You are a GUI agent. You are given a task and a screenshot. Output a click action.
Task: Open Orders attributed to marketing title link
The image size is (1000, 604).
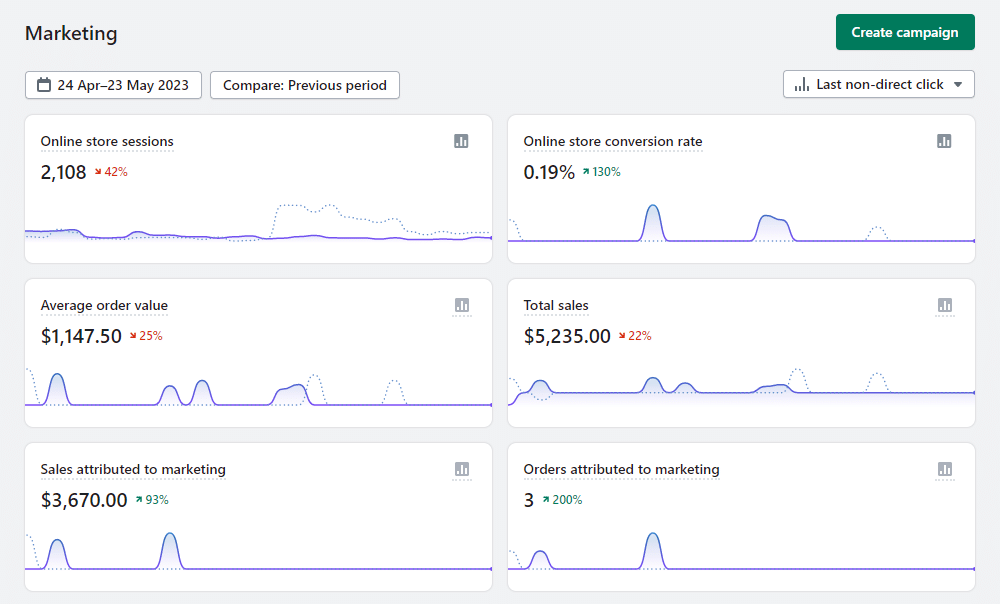pos(621,469)
